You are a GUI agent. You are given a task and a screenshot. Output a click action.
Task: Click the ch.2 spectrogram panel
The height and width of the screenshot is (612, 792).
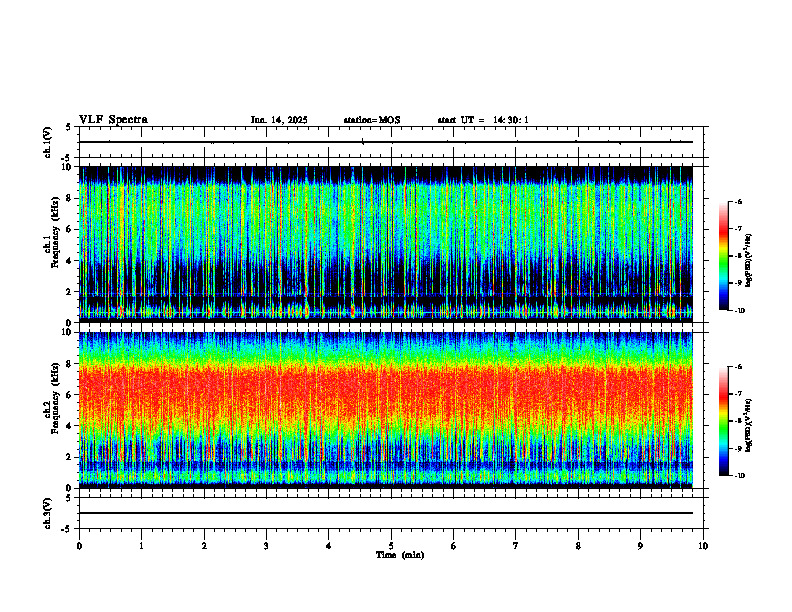pos(386,410)
